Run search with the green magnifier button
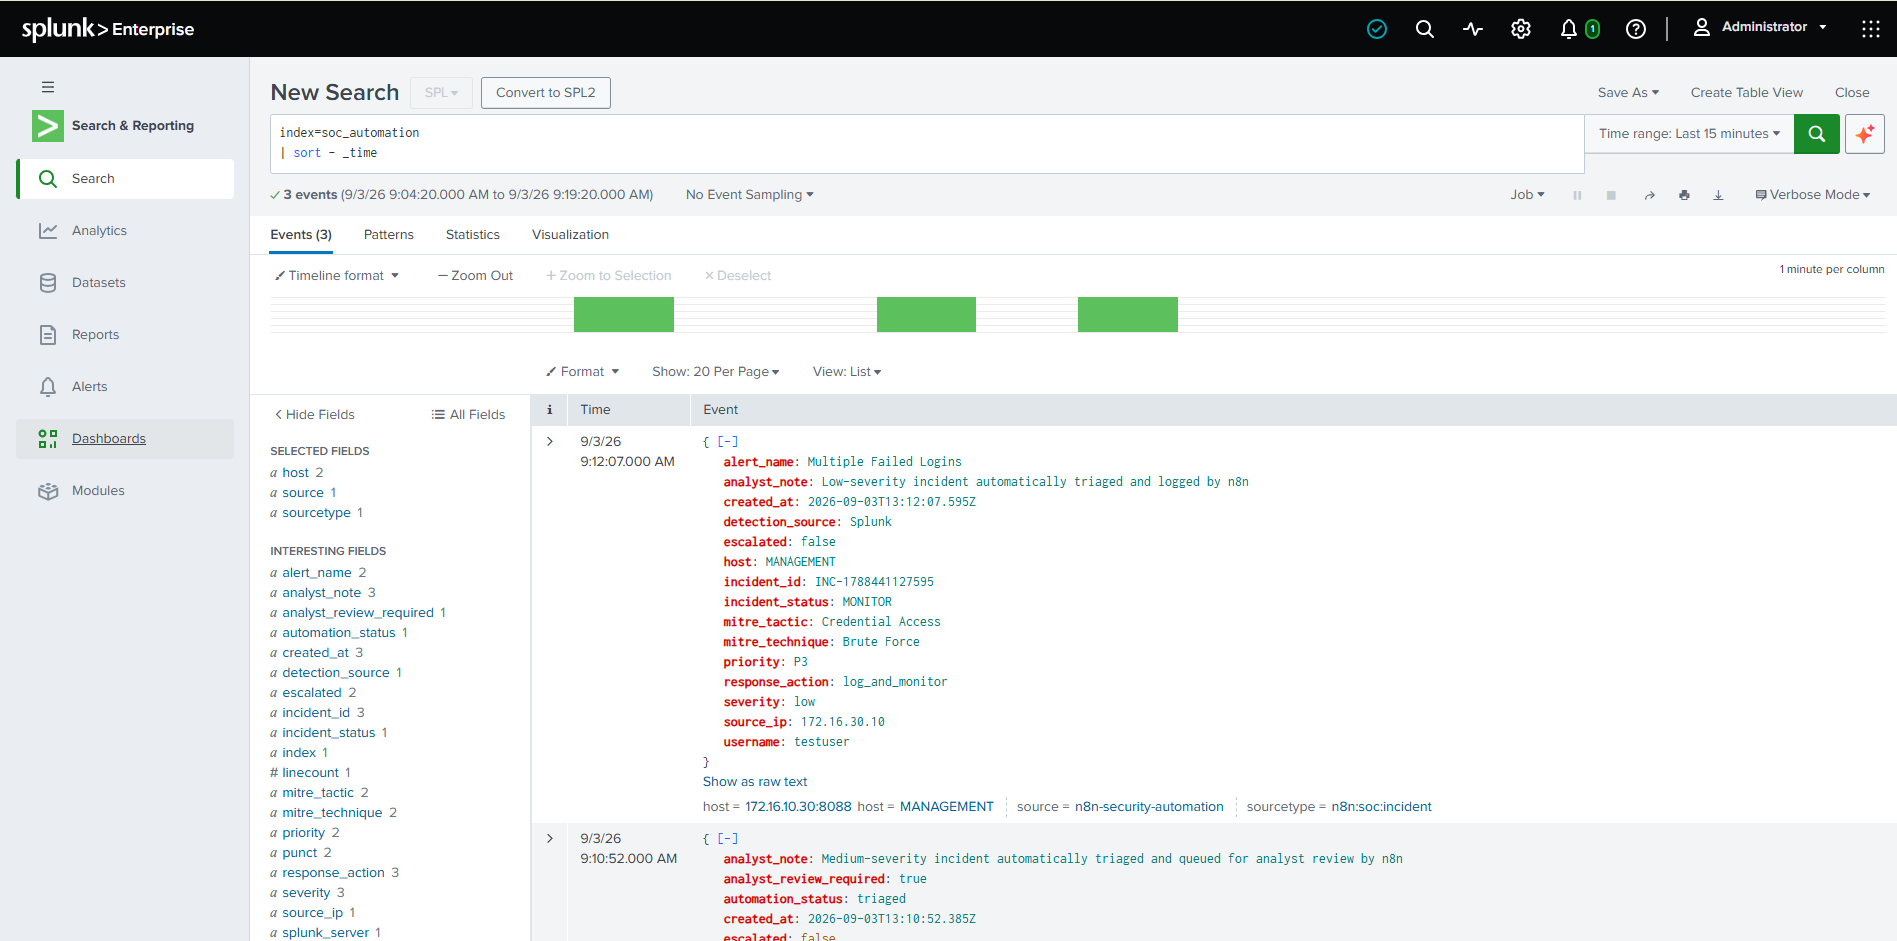Screen dimensions: 1897x941 [1816, 134]
